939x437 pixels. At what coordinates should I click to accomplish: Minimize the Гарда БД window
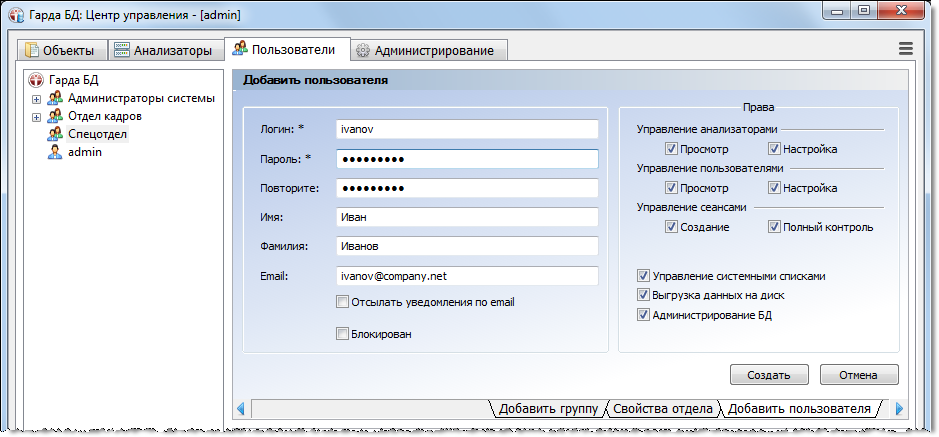pos(837,11)
